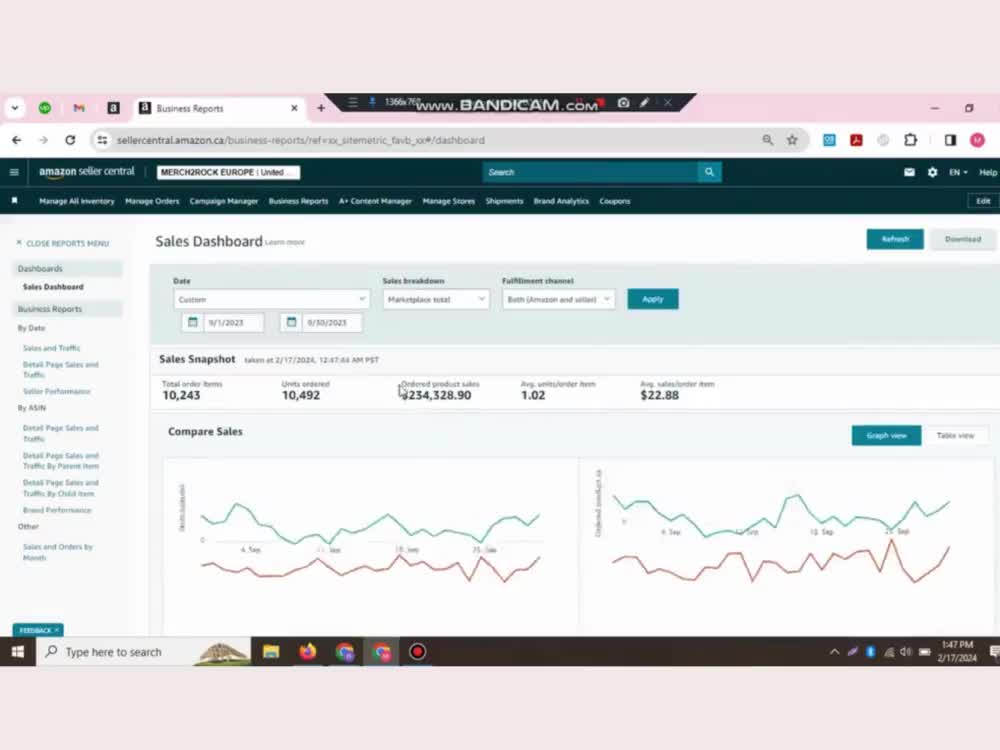Screen dimensions: 1000x750
Task: Open the MERCH2ROCK EUROPE account switcher
Action: [228, 172]
